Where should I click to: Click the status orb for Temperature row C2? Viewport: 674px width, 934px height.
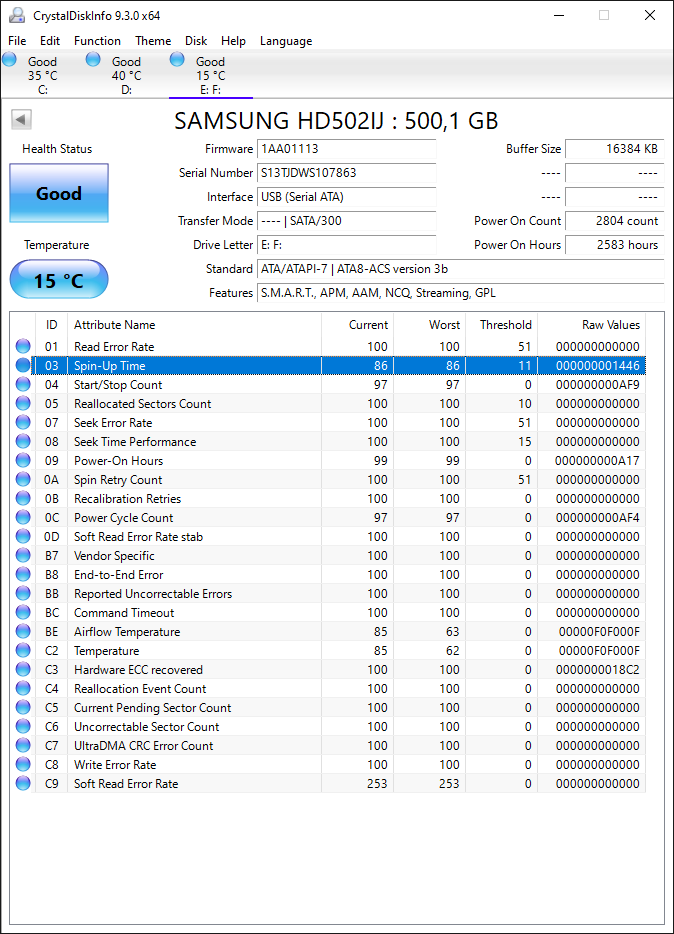point(23,650)
